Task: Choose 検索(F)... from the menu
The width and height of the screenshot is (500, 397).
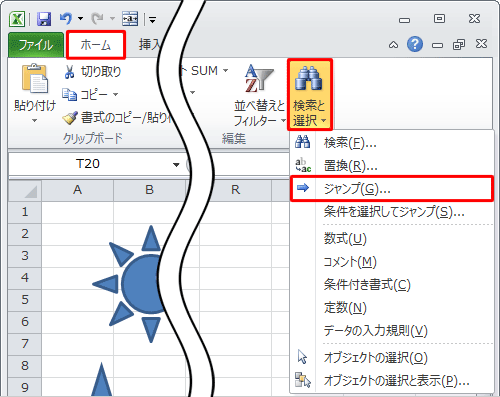Action: click(392, 143)
